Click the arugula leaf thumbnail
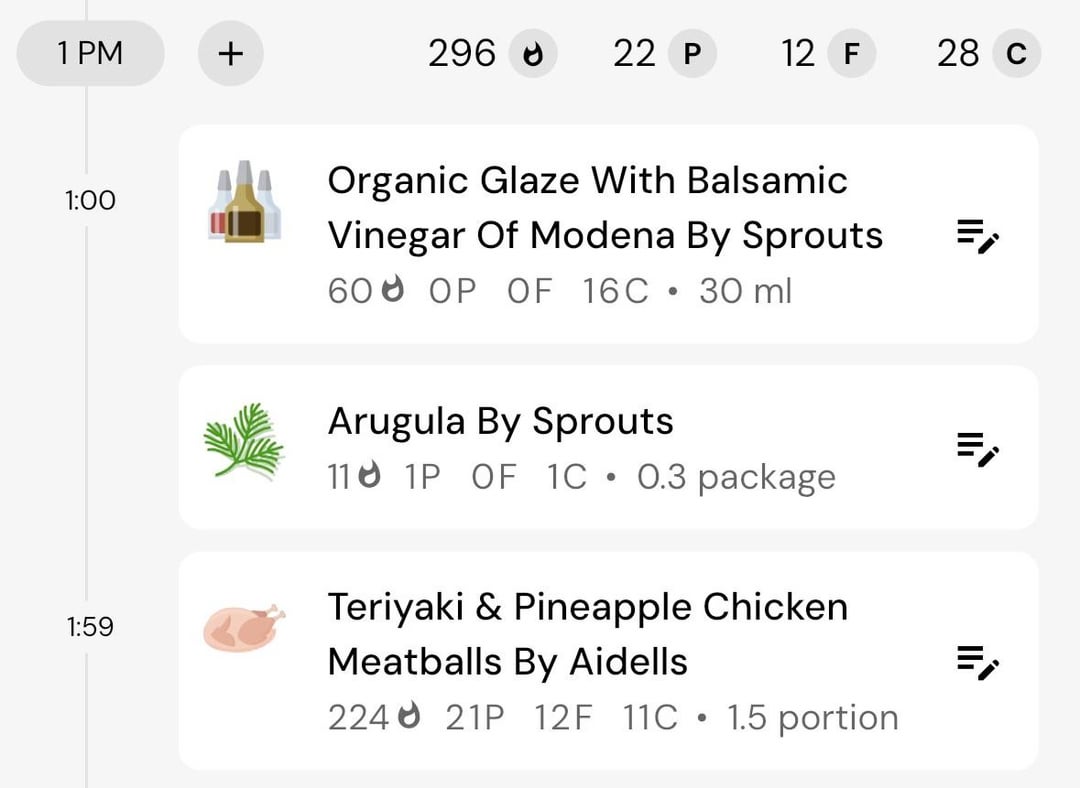This screenshot has width=1080, height=788. (244, 441)
